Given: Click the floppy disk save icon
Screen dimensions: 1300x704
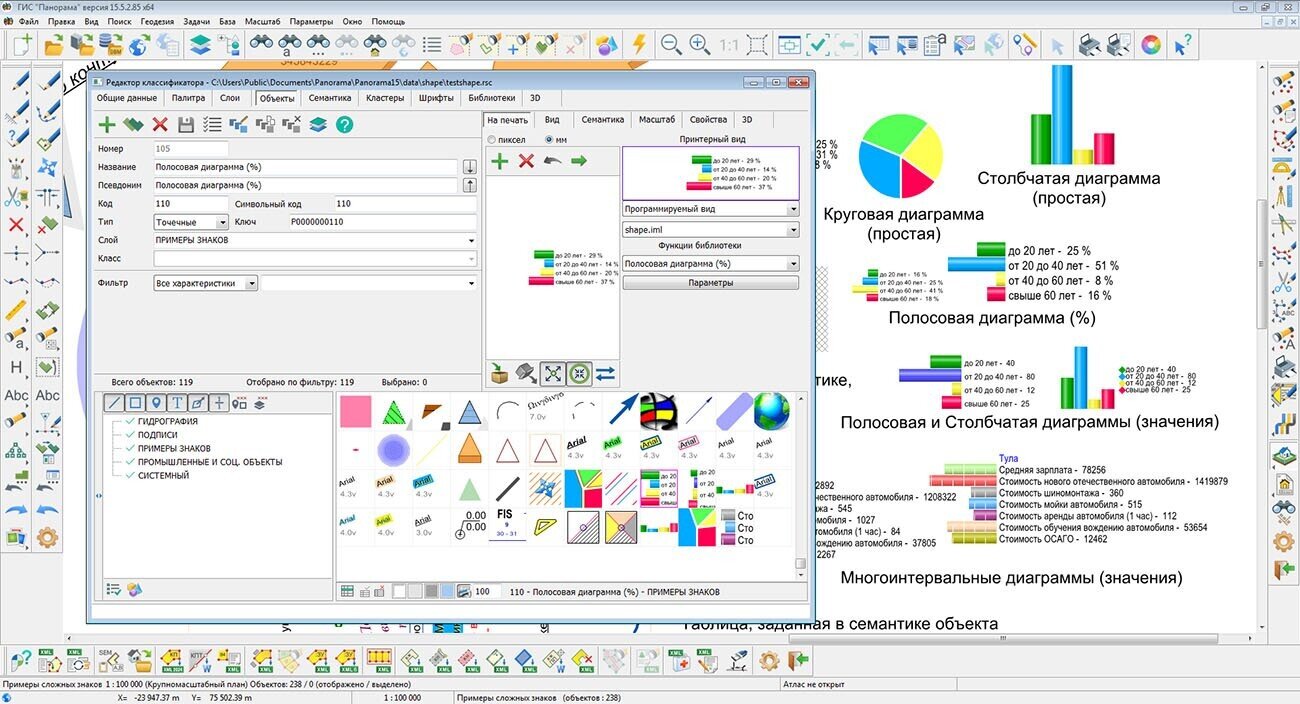Looking at the screenshot, I should click(186, 124).
